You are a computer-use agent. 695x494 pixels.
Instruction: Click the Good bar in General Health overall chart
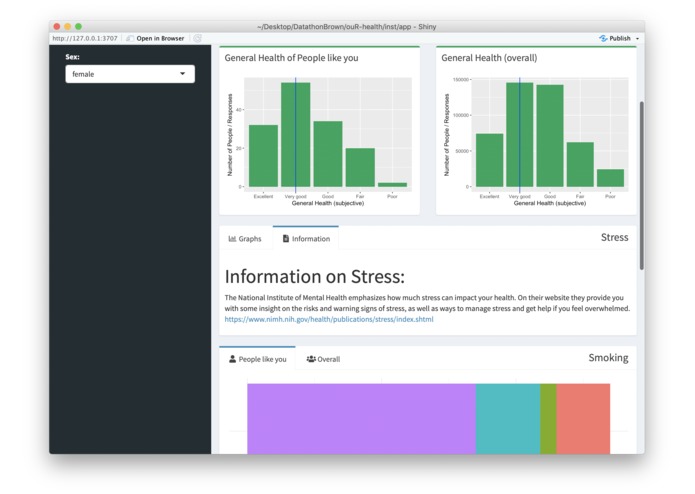pyautogui.click(x=550, y=136)
